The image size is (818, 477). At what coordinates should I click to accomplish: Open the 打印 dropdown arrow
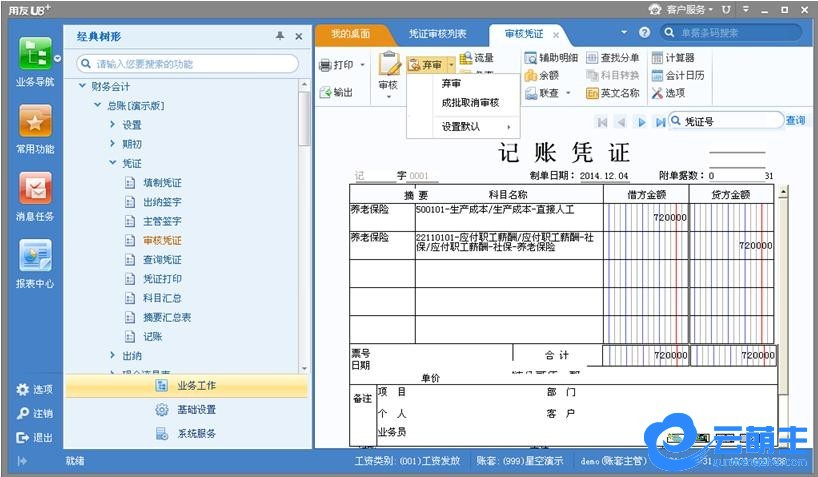click(x=361, y=65)
